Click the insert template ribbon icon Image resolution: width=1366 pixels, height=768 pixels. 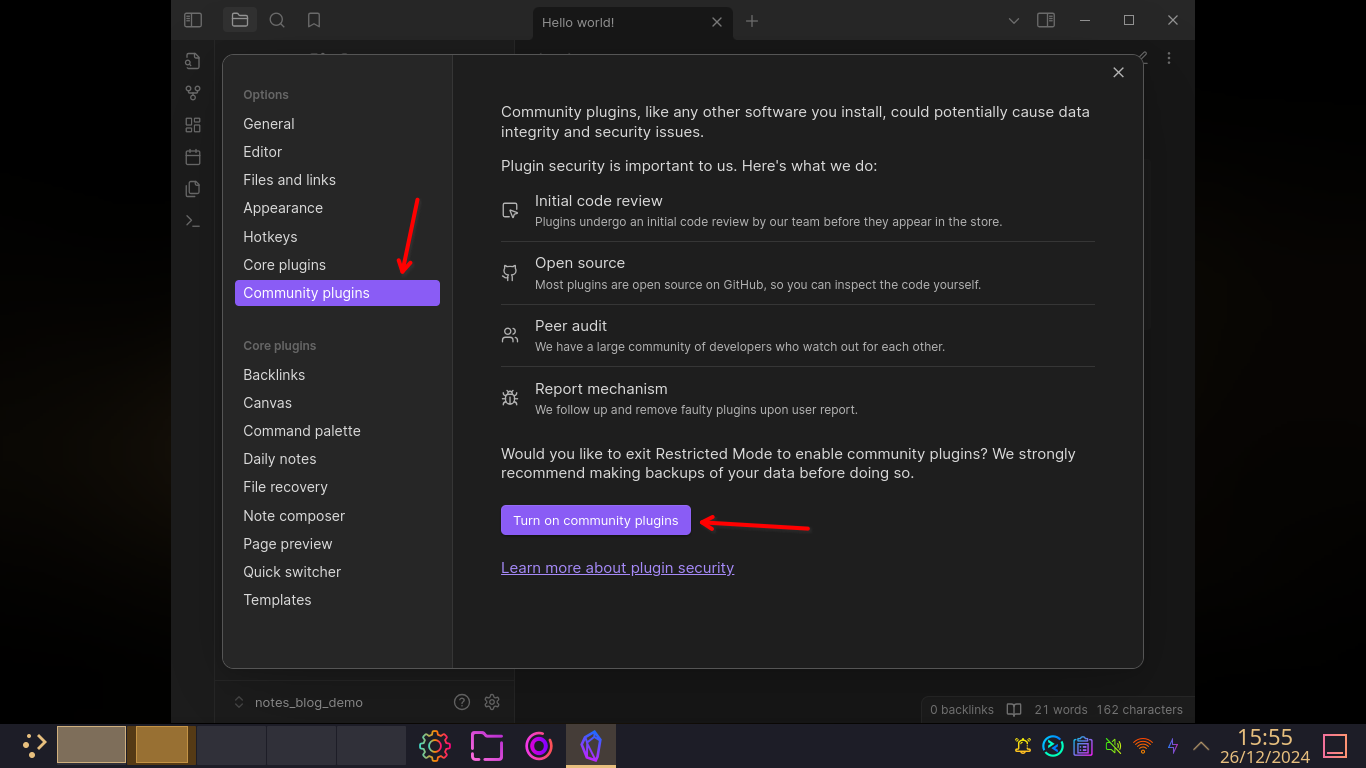coord(193,189)
